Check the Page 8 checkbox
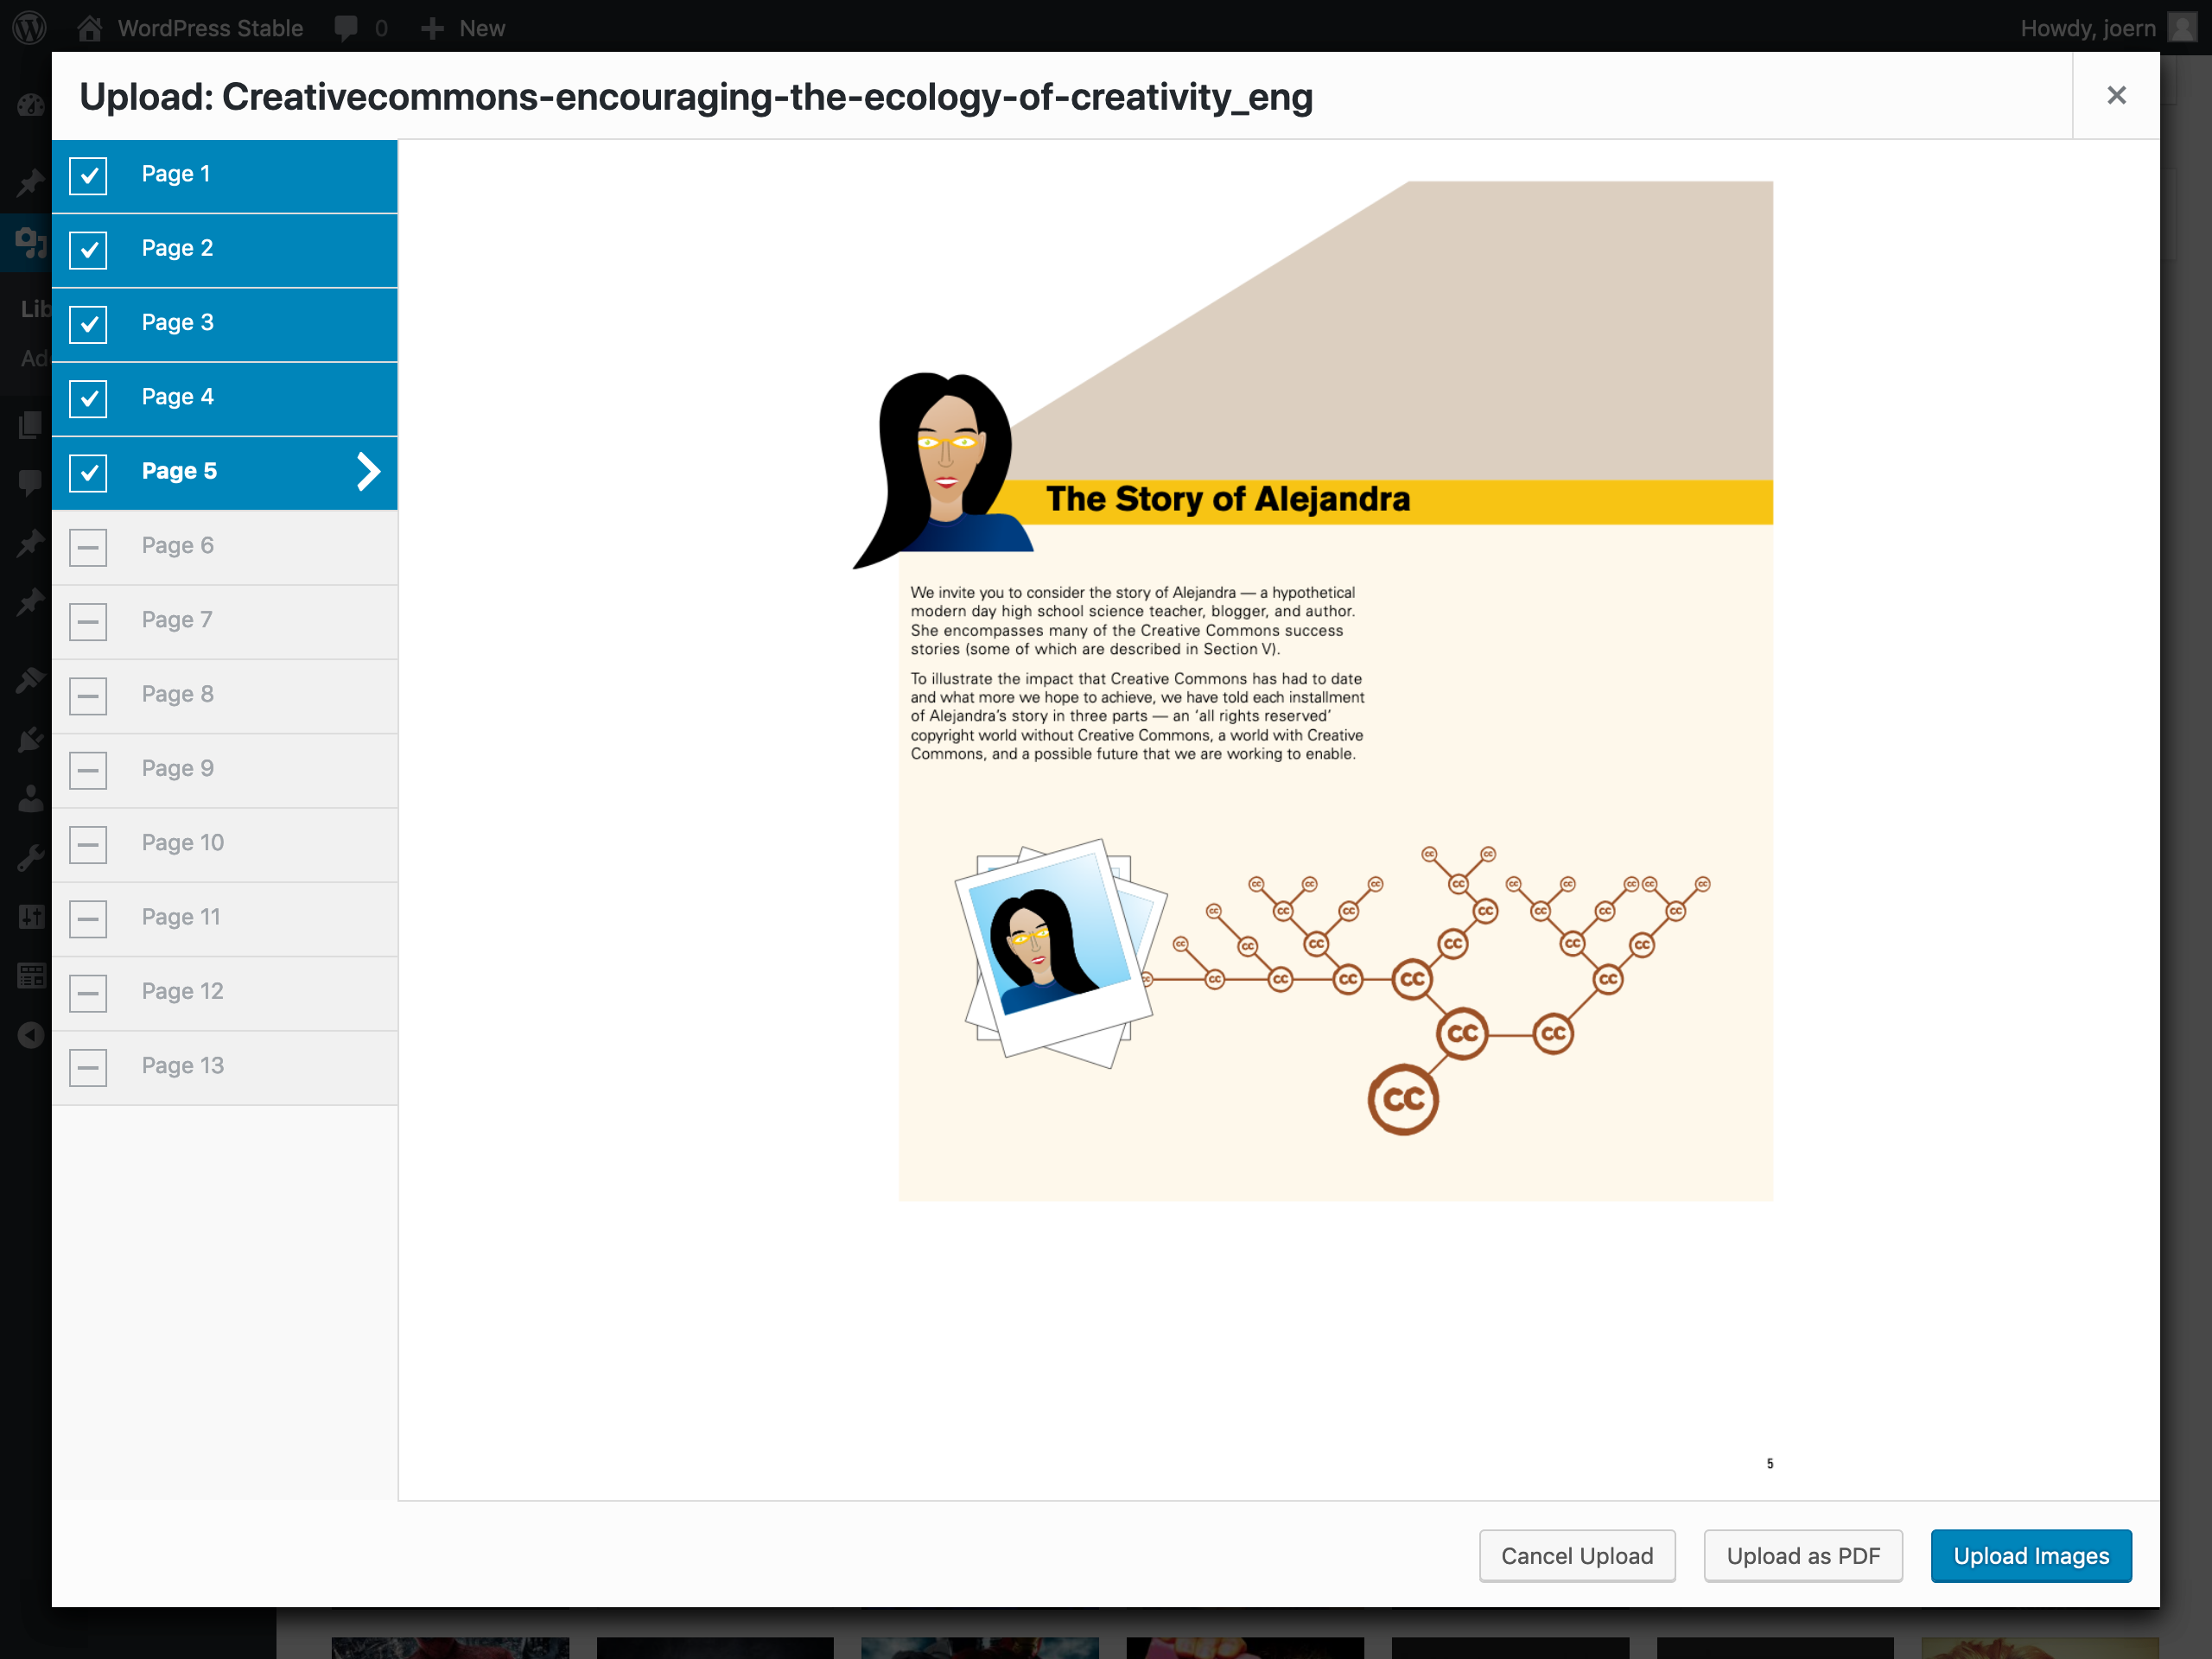 [88, 695]
